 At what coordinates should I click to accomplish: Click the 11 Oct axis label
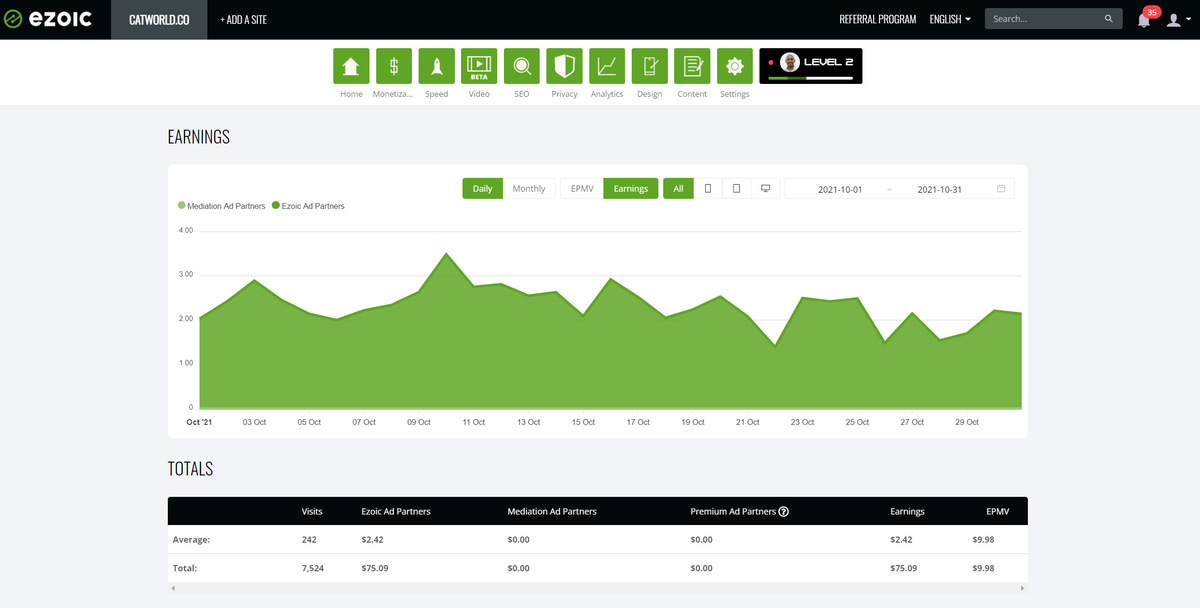coord(473,422)
